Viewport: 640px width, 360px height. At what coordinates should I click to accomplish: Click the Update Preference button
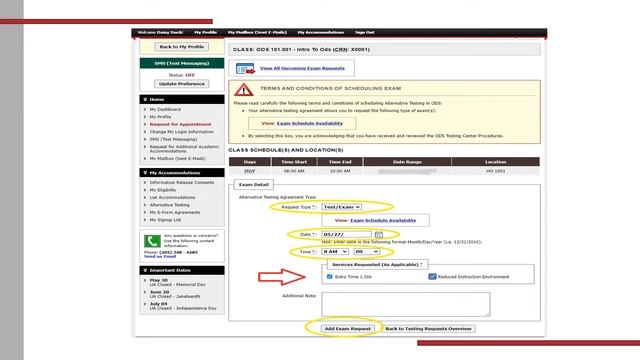coord(182,84)
